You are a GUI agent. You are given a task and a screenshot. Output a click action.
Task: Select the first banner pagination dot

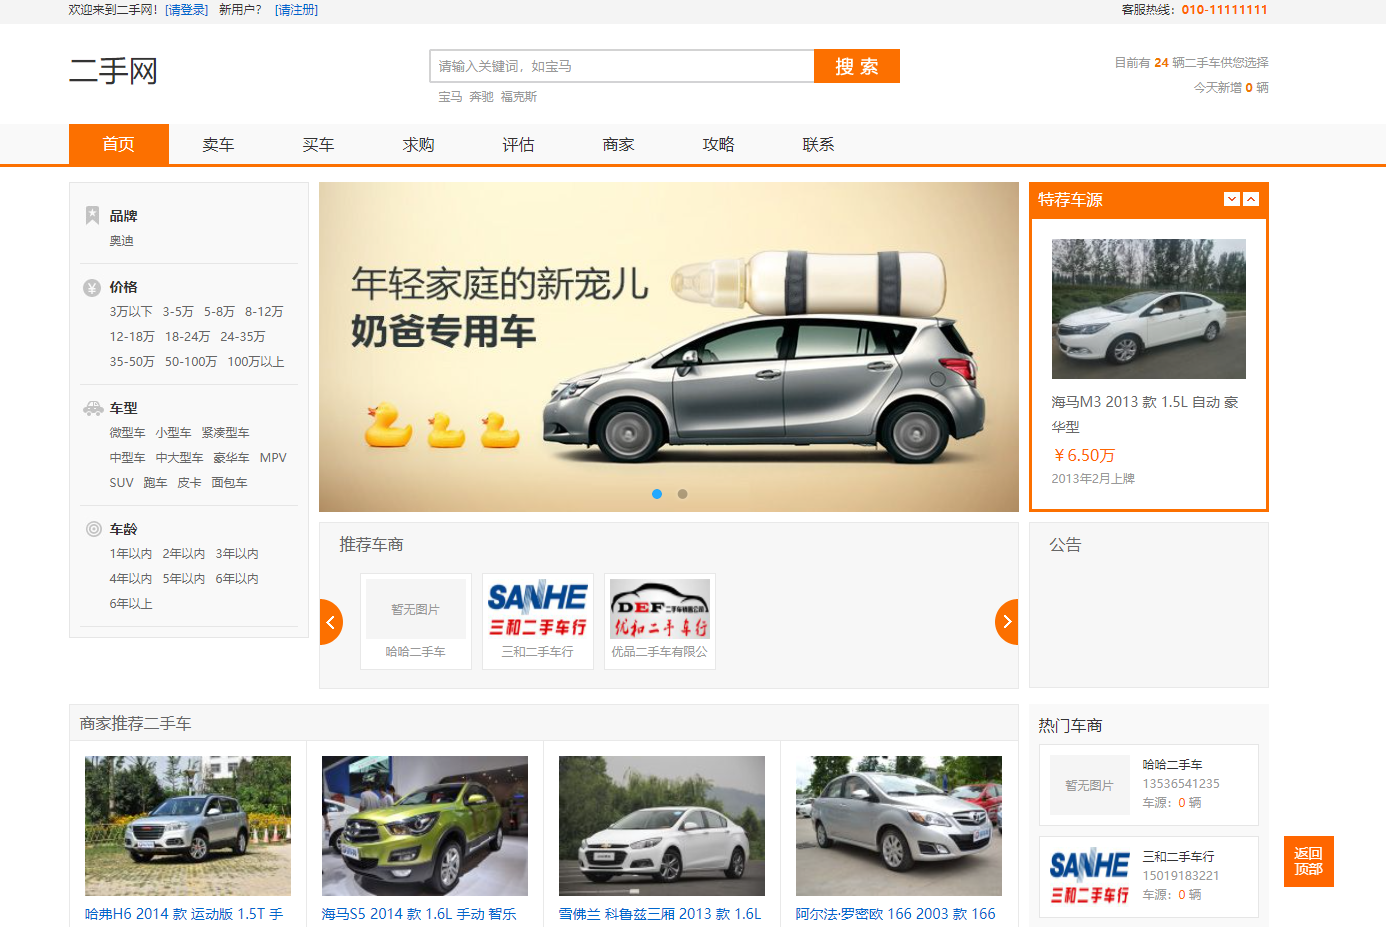656,493
